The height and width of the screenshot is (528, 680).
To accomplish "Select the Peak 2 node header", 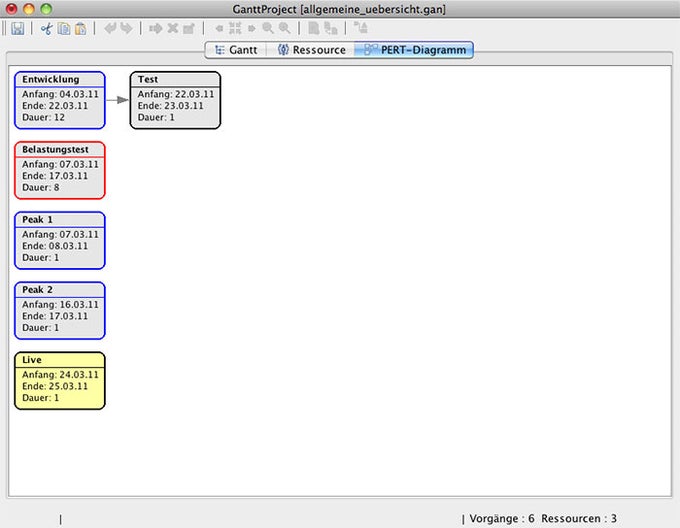I will tap(60, 290).
